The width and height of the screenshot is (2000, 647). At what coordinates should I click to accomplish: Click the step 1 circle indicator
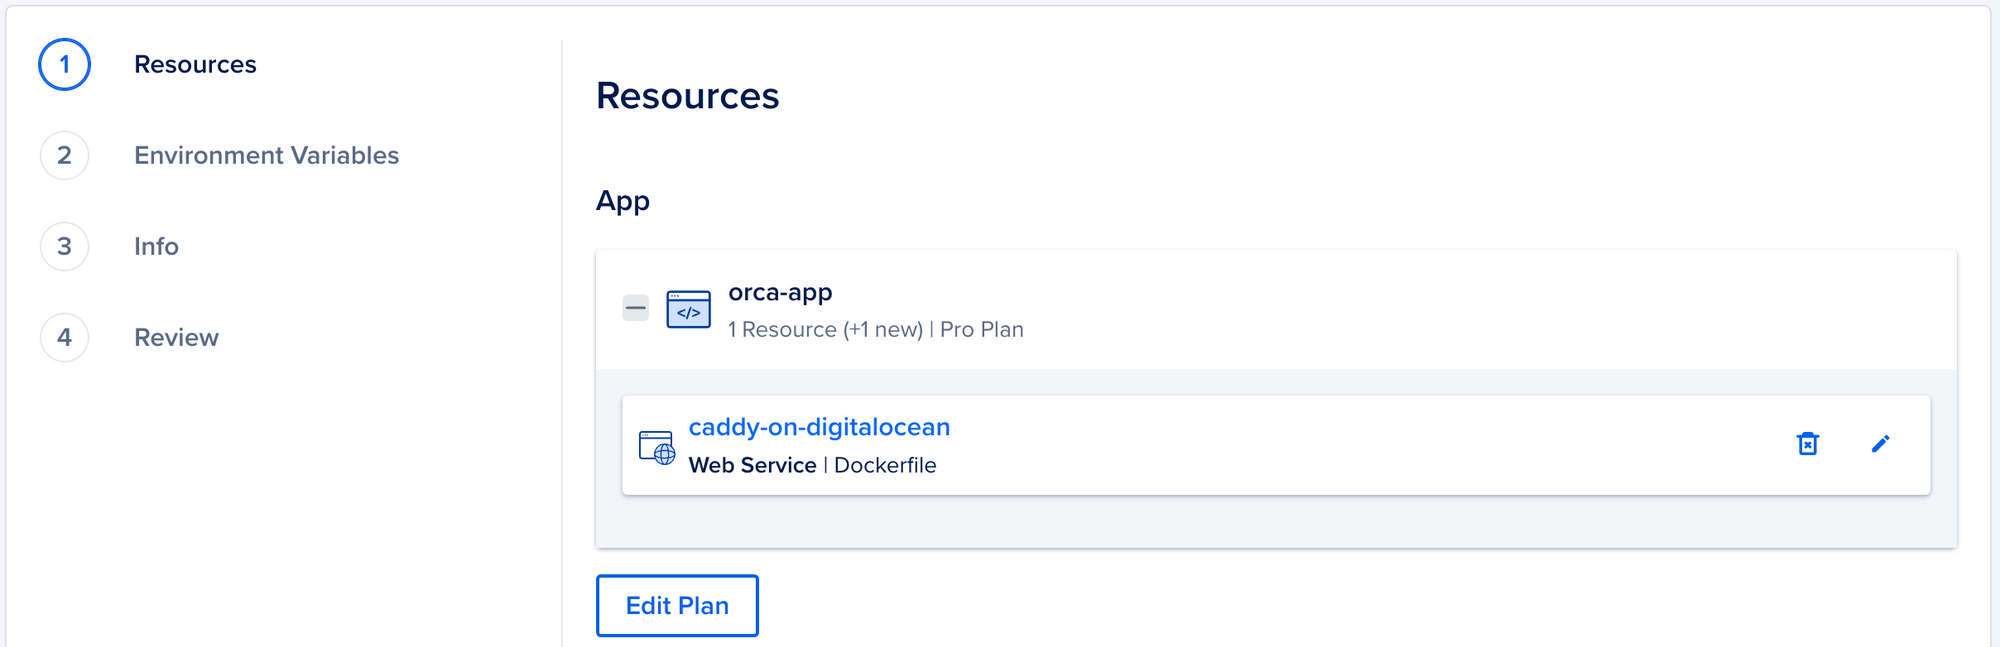(63, 65)
